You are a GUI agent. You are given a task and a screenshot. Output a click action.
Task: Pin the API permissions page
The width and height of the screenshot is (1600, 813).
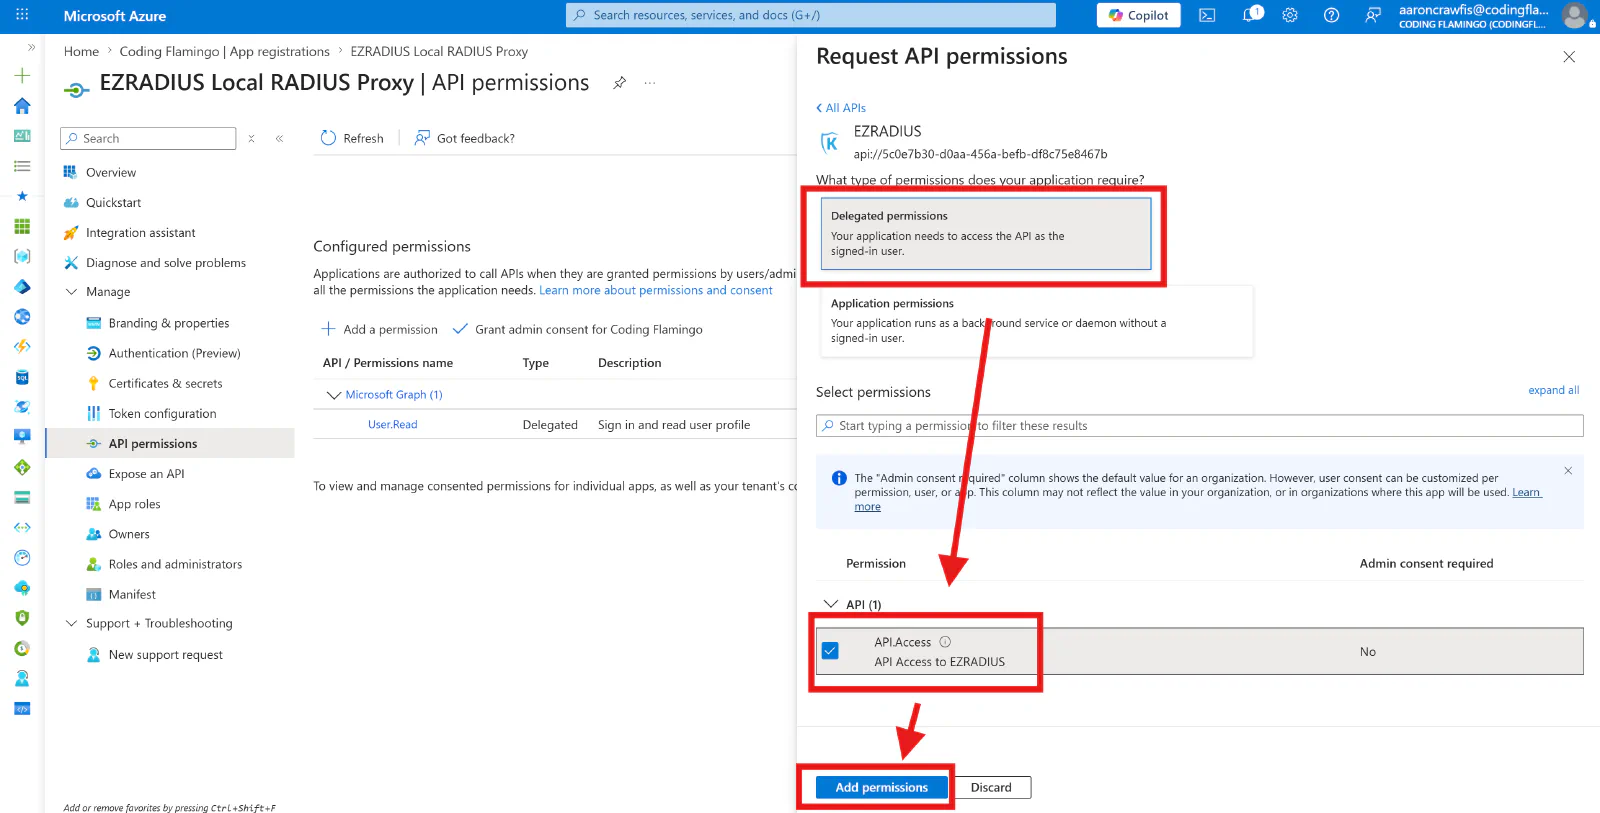[x=620, y=83]
